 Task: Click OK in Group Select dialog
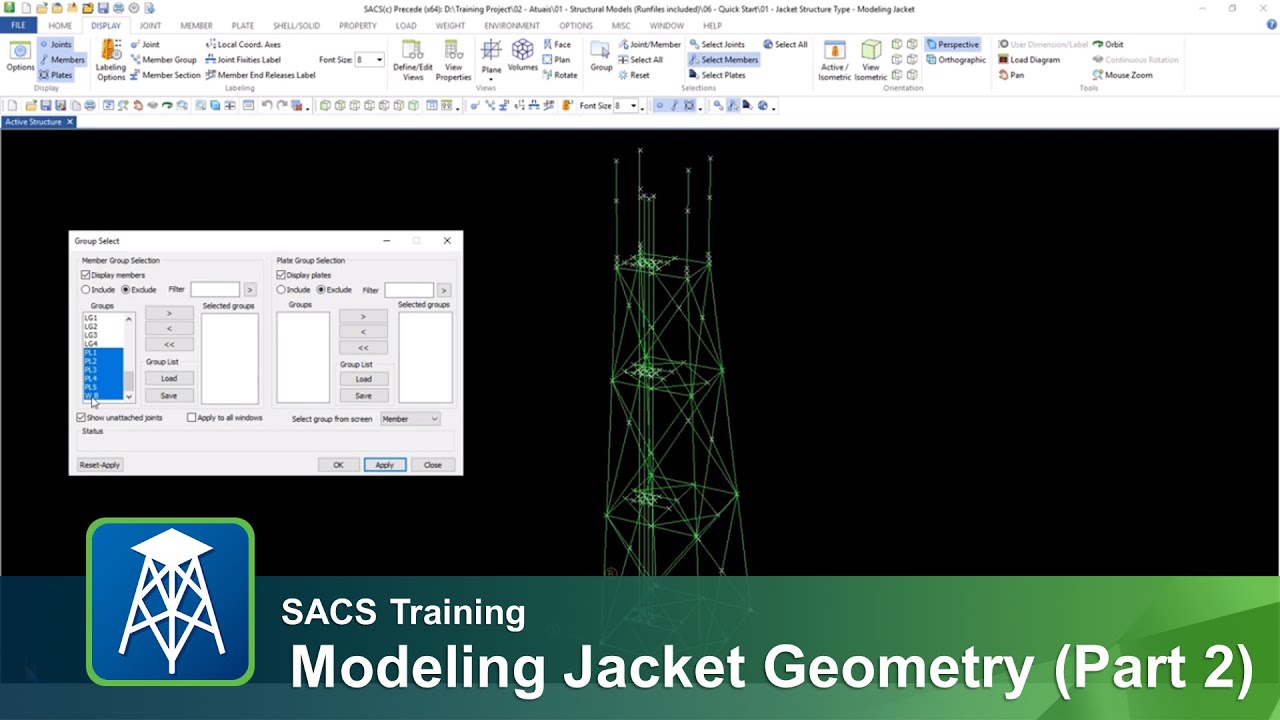click(338, 465)
